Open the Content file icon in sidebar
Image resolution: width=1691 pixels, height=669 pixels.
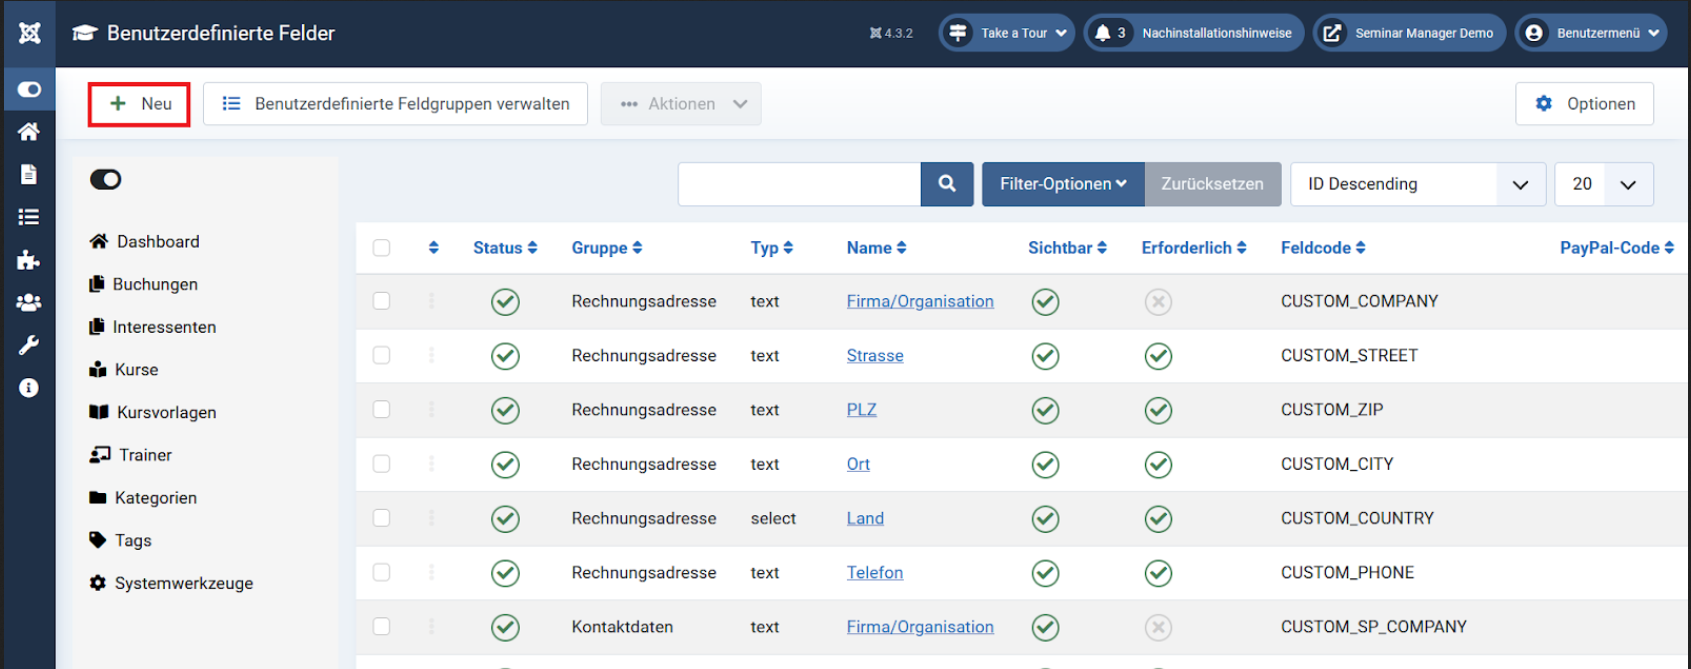pyautogui.click(x=29, y=174)
